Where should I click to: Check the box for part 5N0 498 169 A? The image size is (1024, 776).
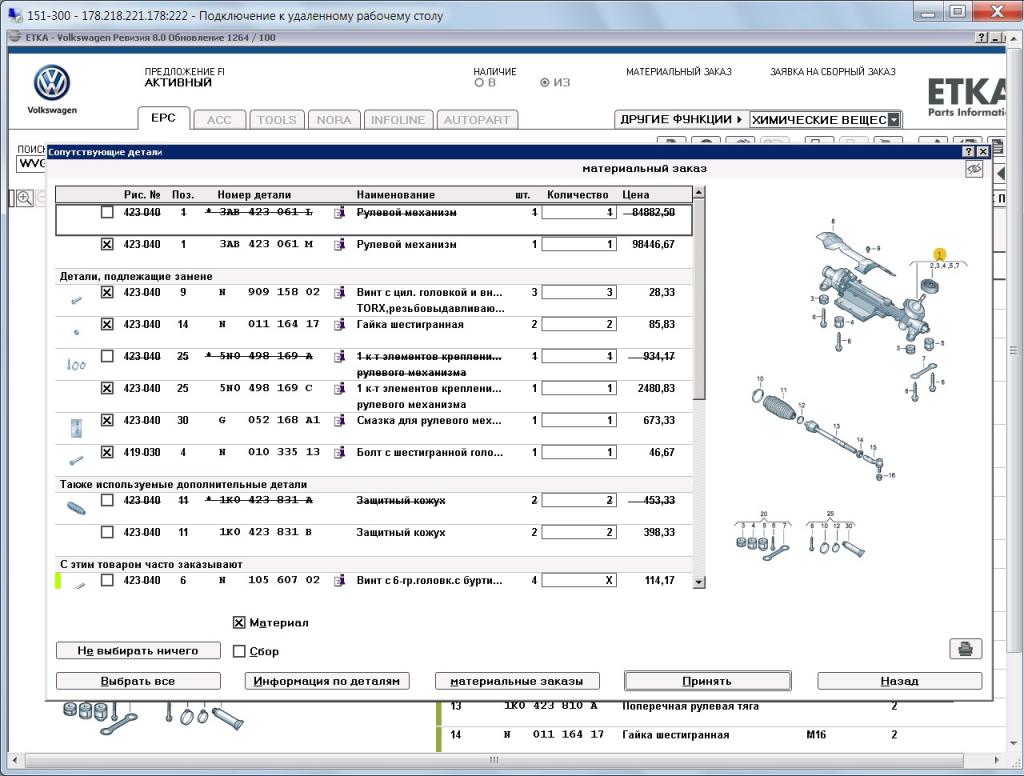[107, 356]
